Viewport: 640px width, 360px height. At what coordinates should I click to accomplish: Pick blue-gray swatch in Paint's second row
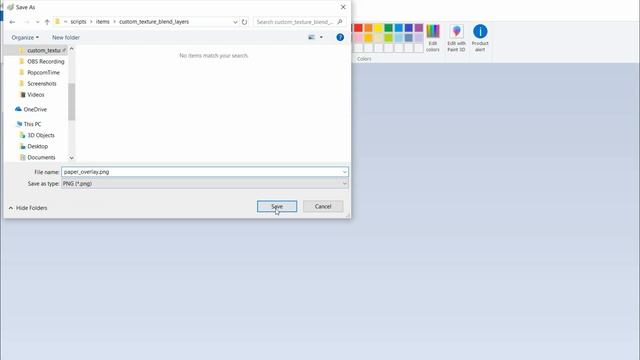point(409,38)
